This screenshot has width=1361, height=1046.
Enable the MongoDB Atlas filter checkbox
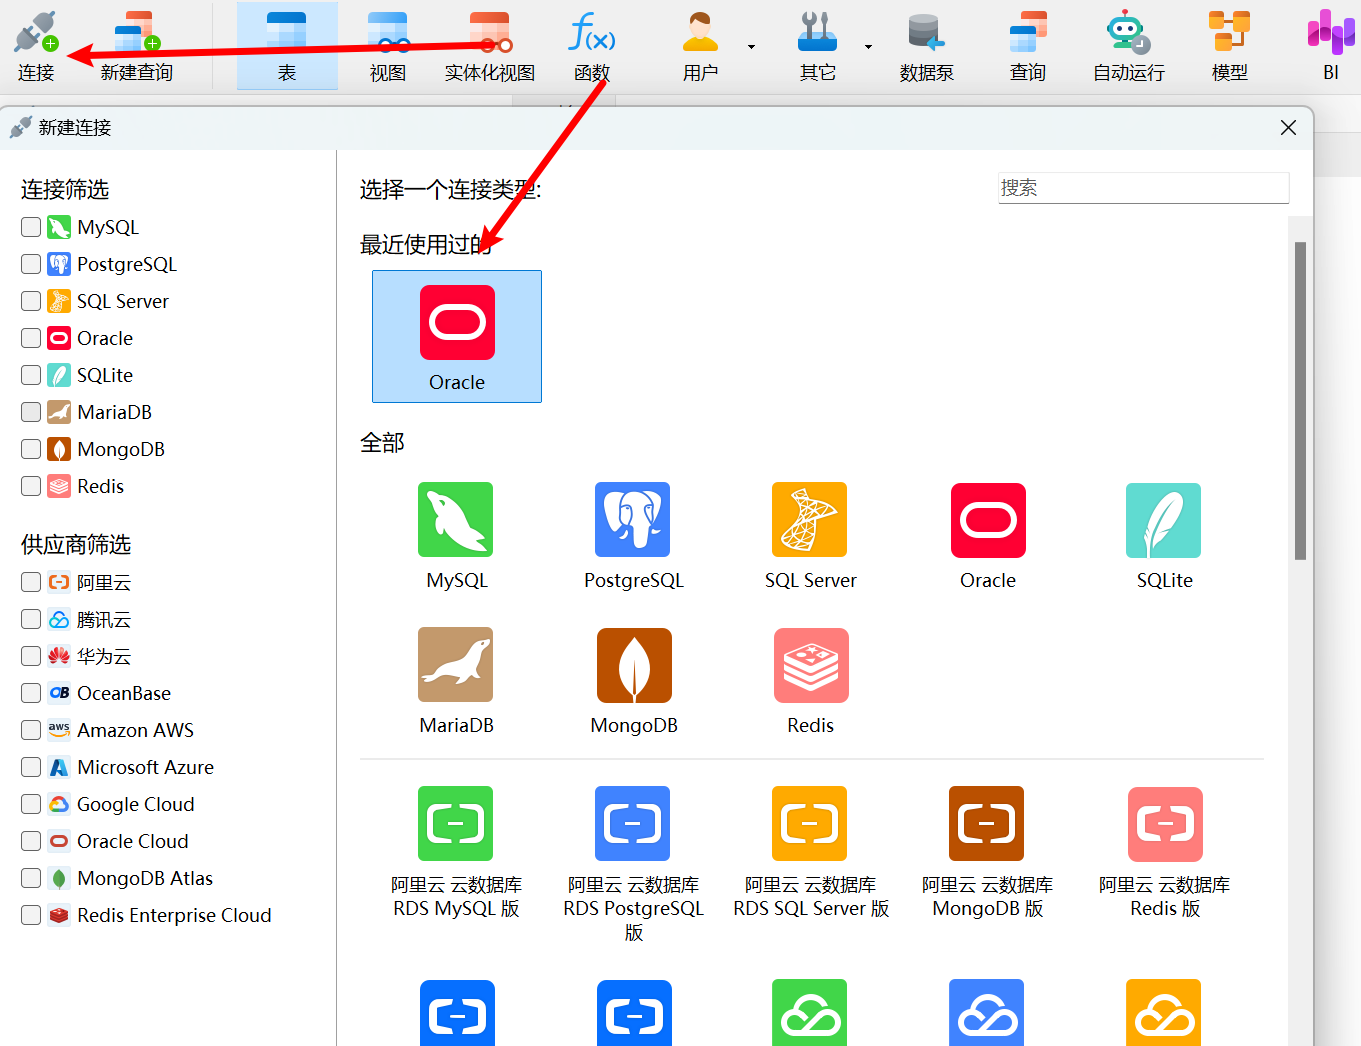coord(31,878)
